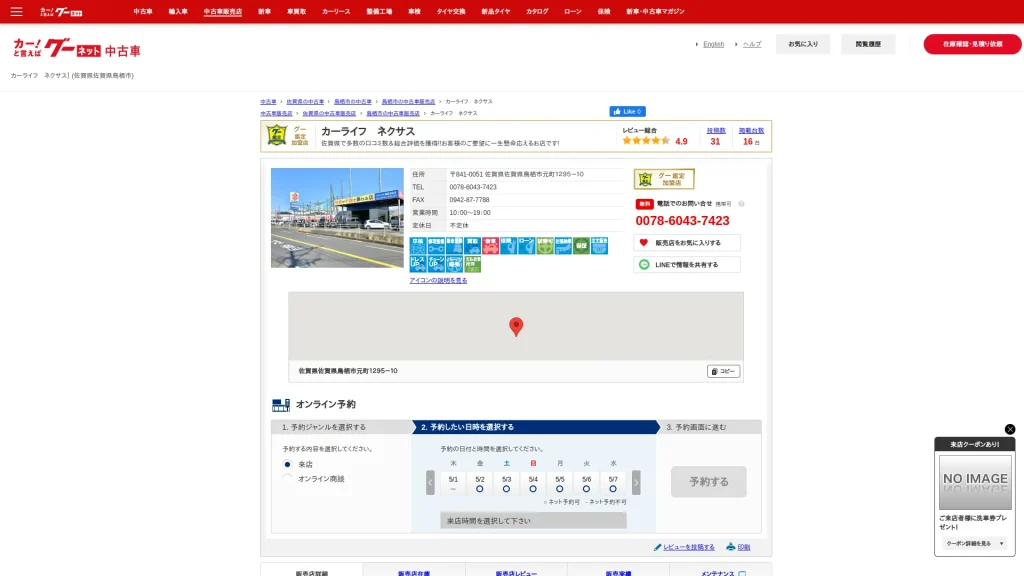The width and height of the screenshot is (1024, 576).
Task: Open タイヤ交換 in the top menu
Action: [451, 12]
